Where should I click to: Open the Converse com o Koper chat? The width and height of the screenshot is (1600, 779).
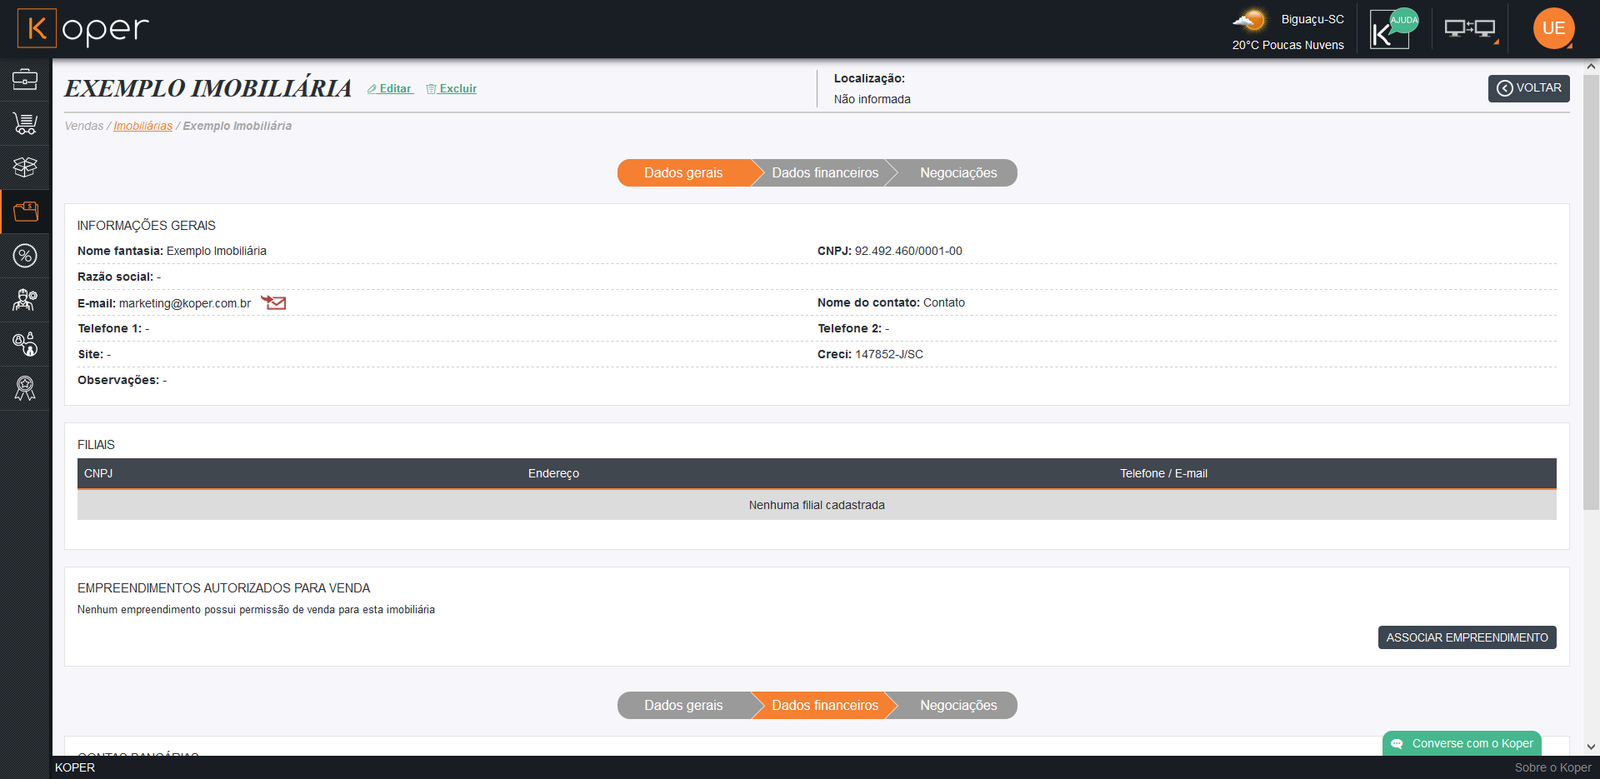1462,744
